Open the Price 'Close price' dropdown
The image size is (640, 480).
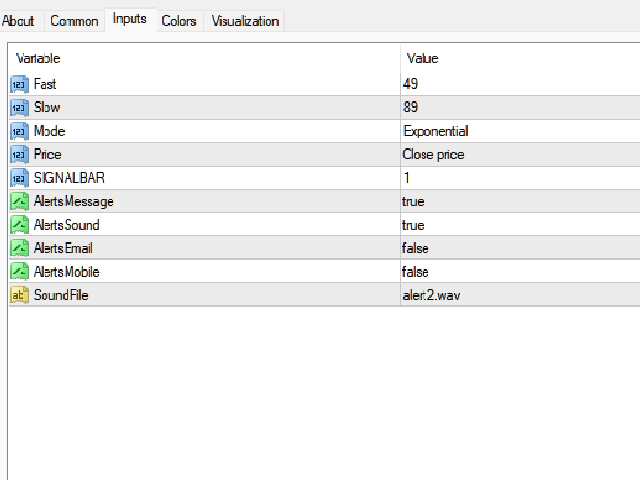click(x=433, y=154)
